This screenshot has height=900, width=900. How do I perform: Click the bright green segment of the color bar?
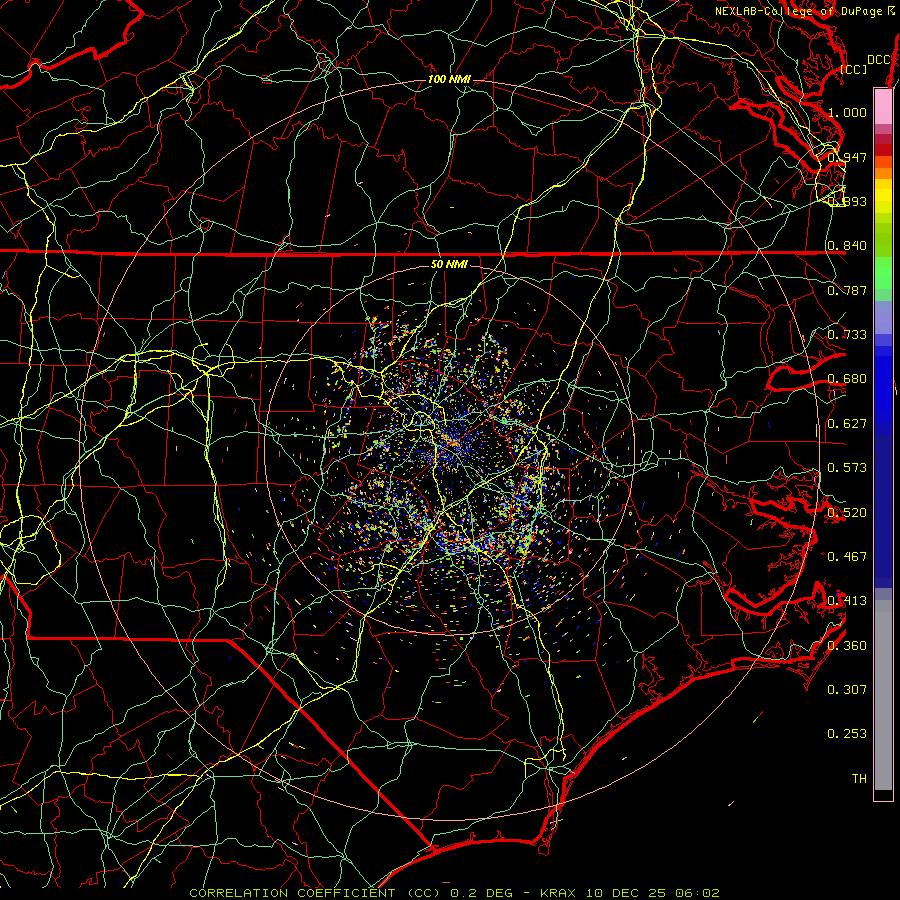coord(883,273)
